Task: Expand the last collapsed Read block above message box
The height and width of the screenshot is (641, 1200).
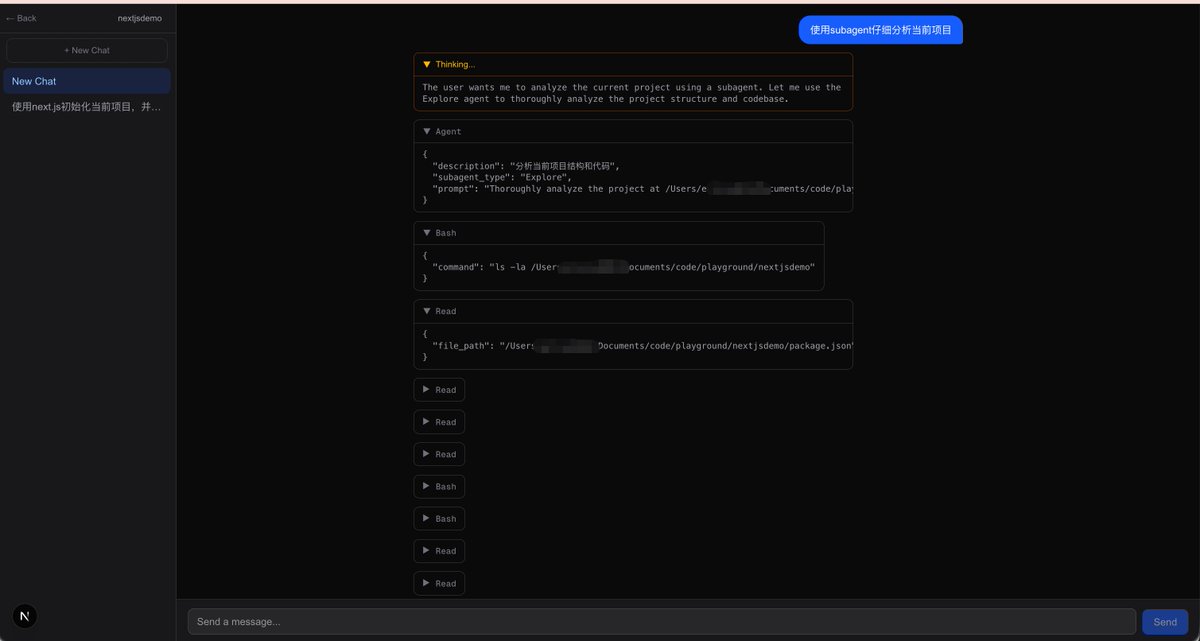Action: point(439,583)
